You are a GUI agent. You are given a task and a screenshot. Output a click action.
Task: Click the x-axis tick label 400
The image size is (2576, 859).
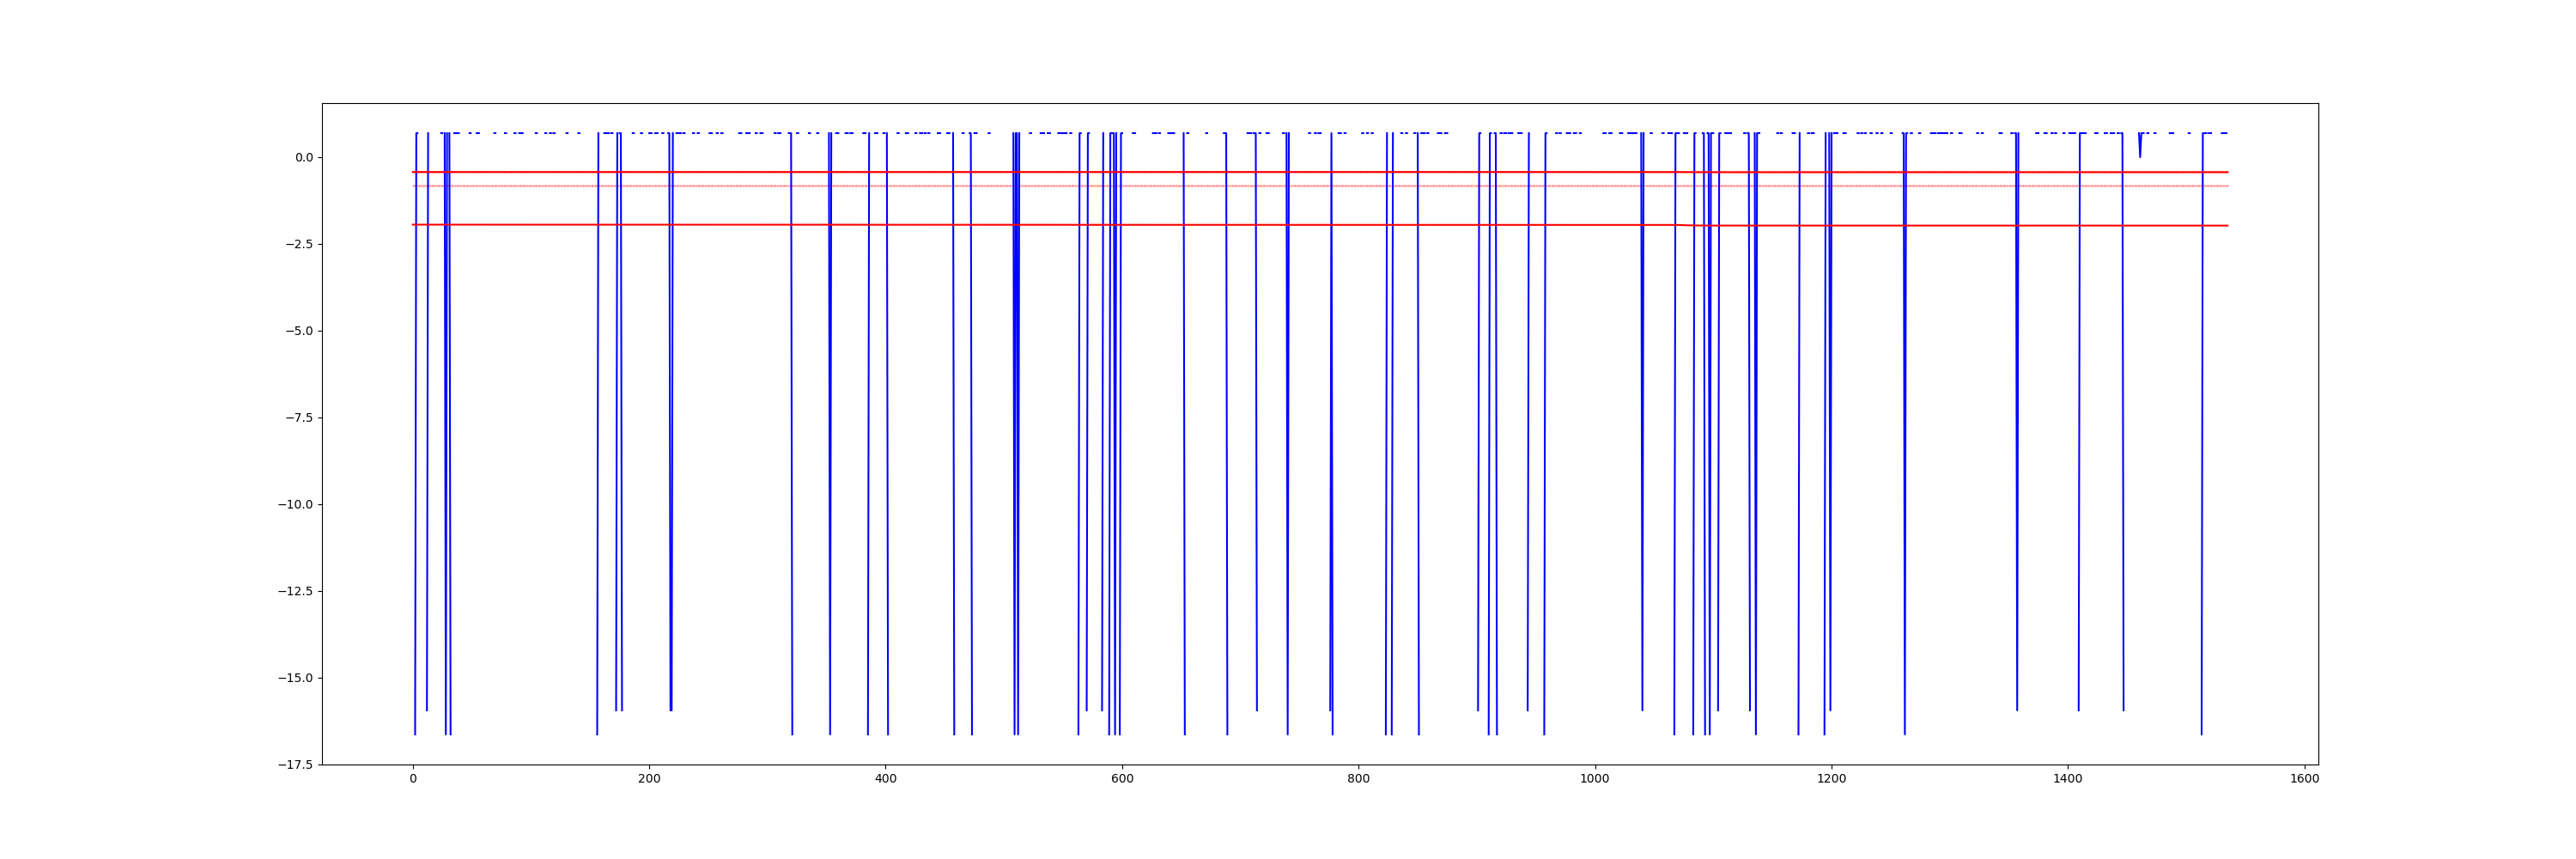point(886,779)
